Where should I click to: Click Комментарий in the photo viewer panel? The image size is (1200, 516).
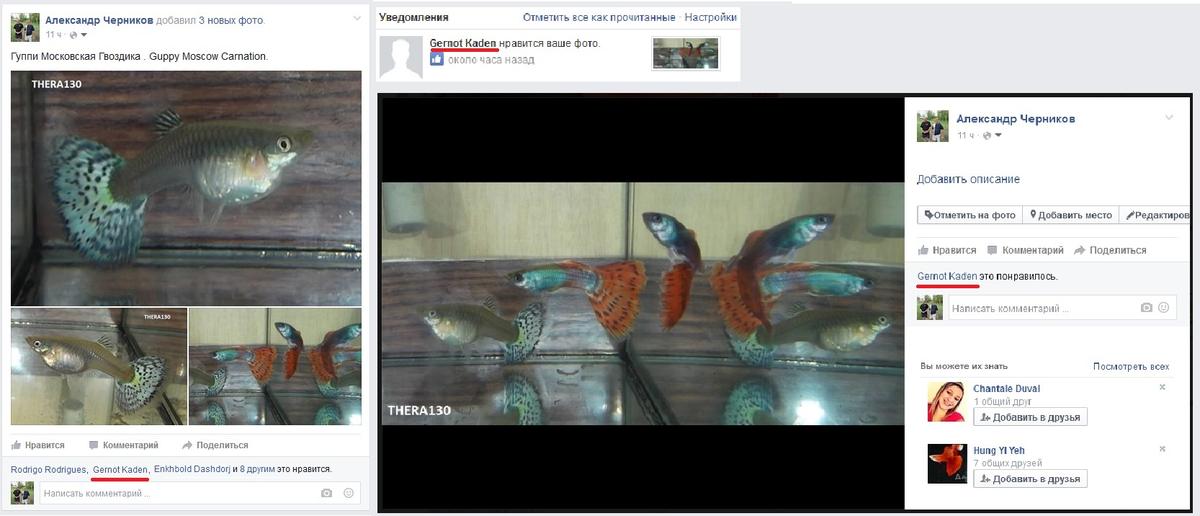[x=1025, y=250]
